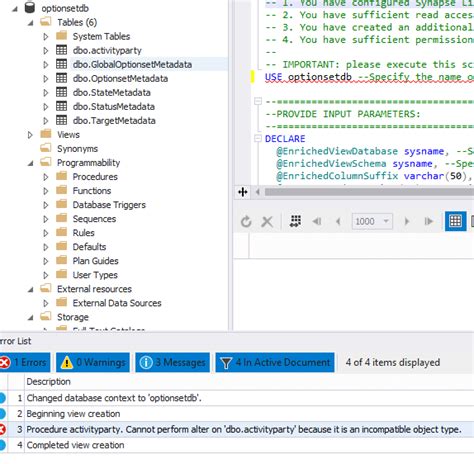Collapse the External resources node

point(31,290)
